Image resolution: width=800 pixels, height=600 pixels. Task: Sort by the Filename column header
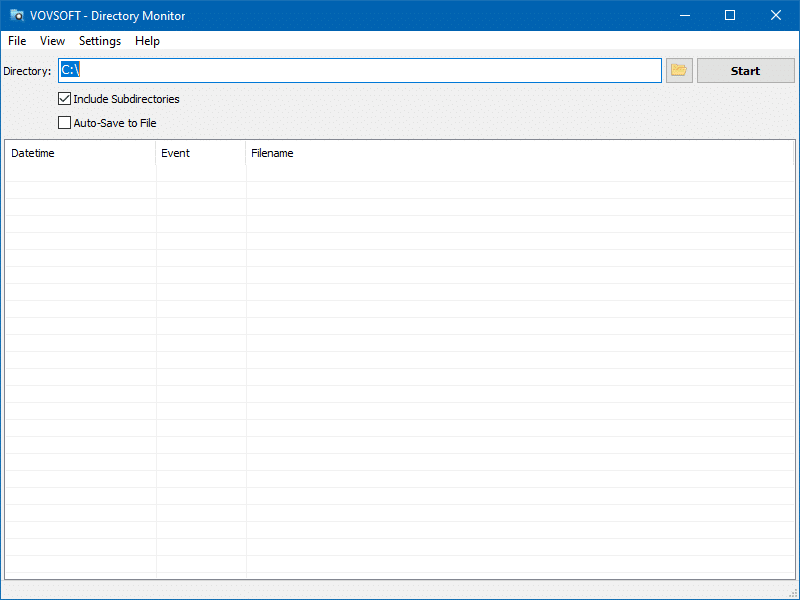point(500,153)
